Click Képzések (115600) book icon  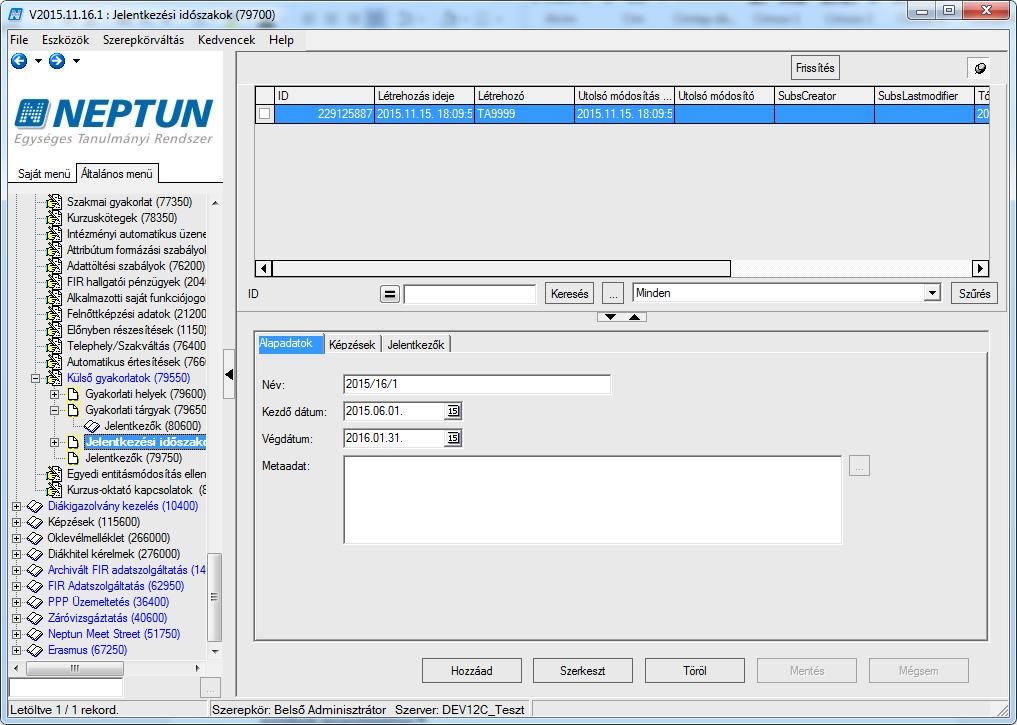pos(35,522)
